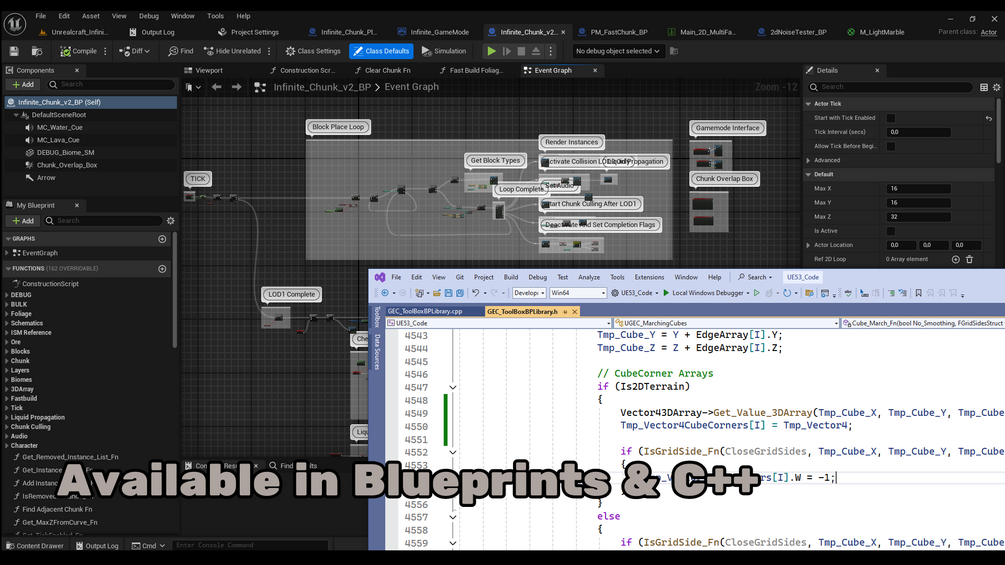The height and width of the screenshot is (565, 1005).
Task: Toggle Allow Tick Before Begin Play checkbox
Action: 891,147
